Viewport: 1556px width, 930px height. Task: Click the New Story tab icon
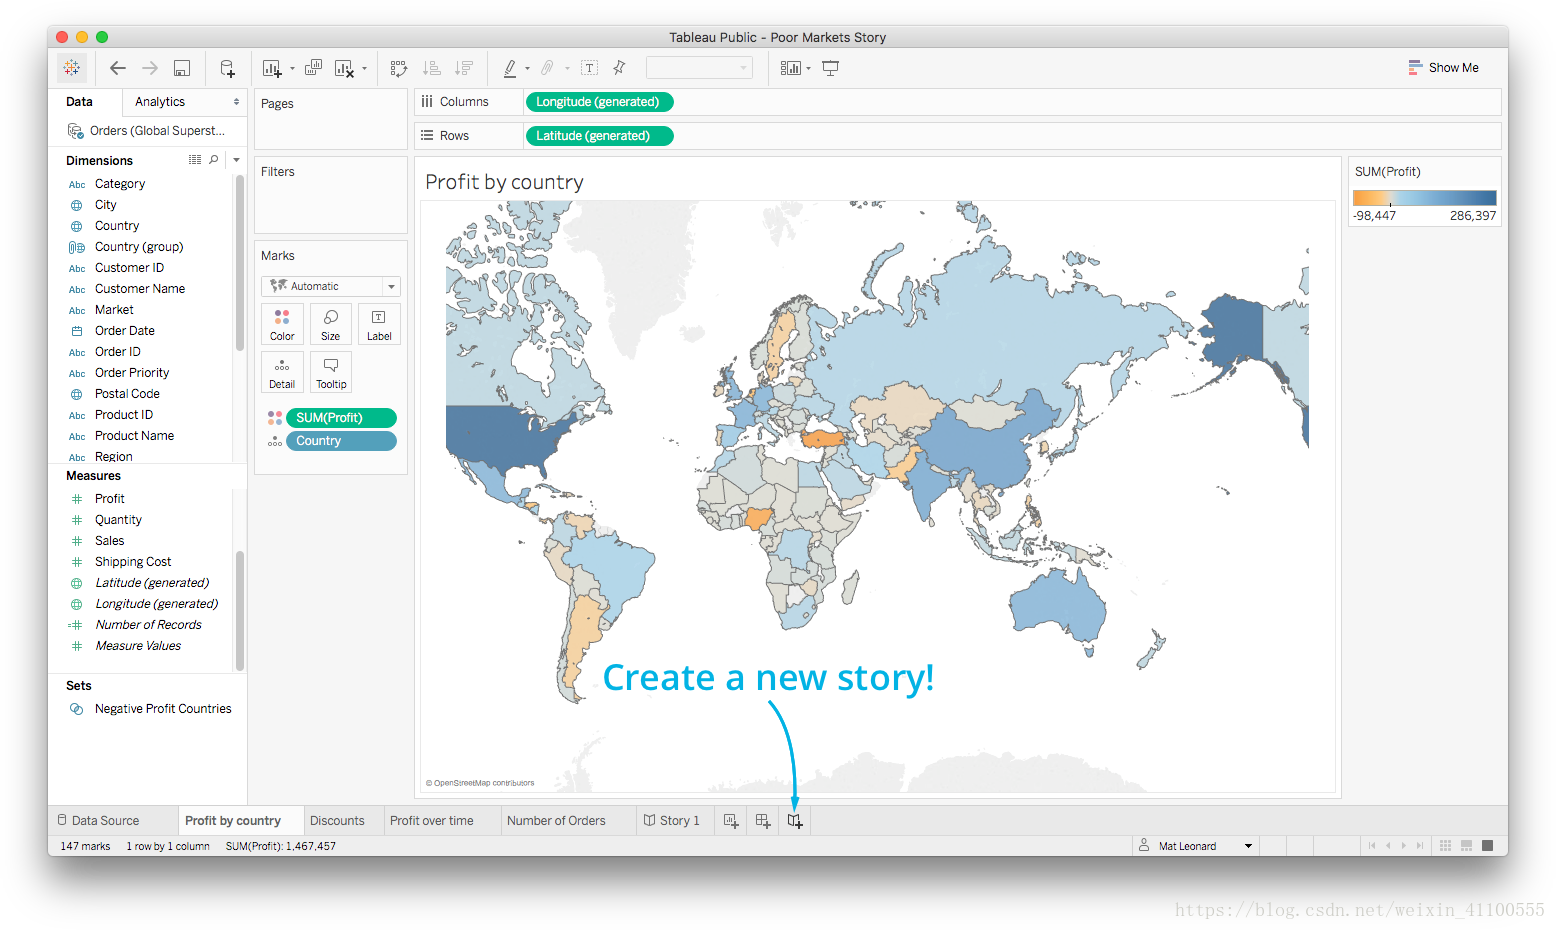[795, 821]
